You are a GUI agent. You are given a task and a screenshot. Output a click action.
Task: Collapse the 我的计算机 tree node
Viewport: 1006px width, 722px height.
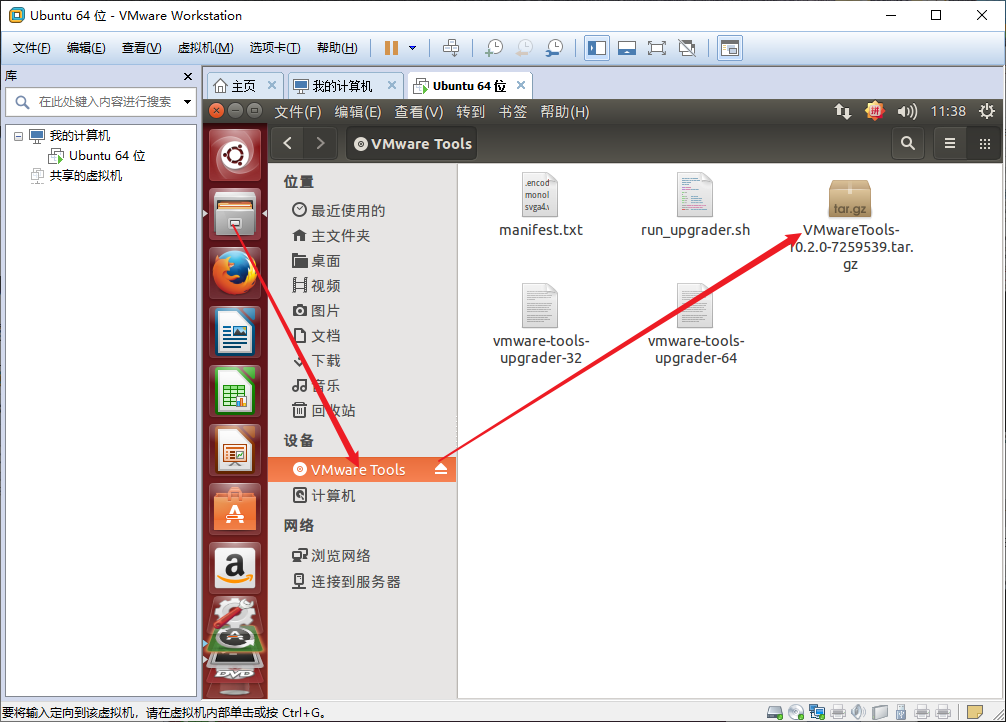coord(20,135)
